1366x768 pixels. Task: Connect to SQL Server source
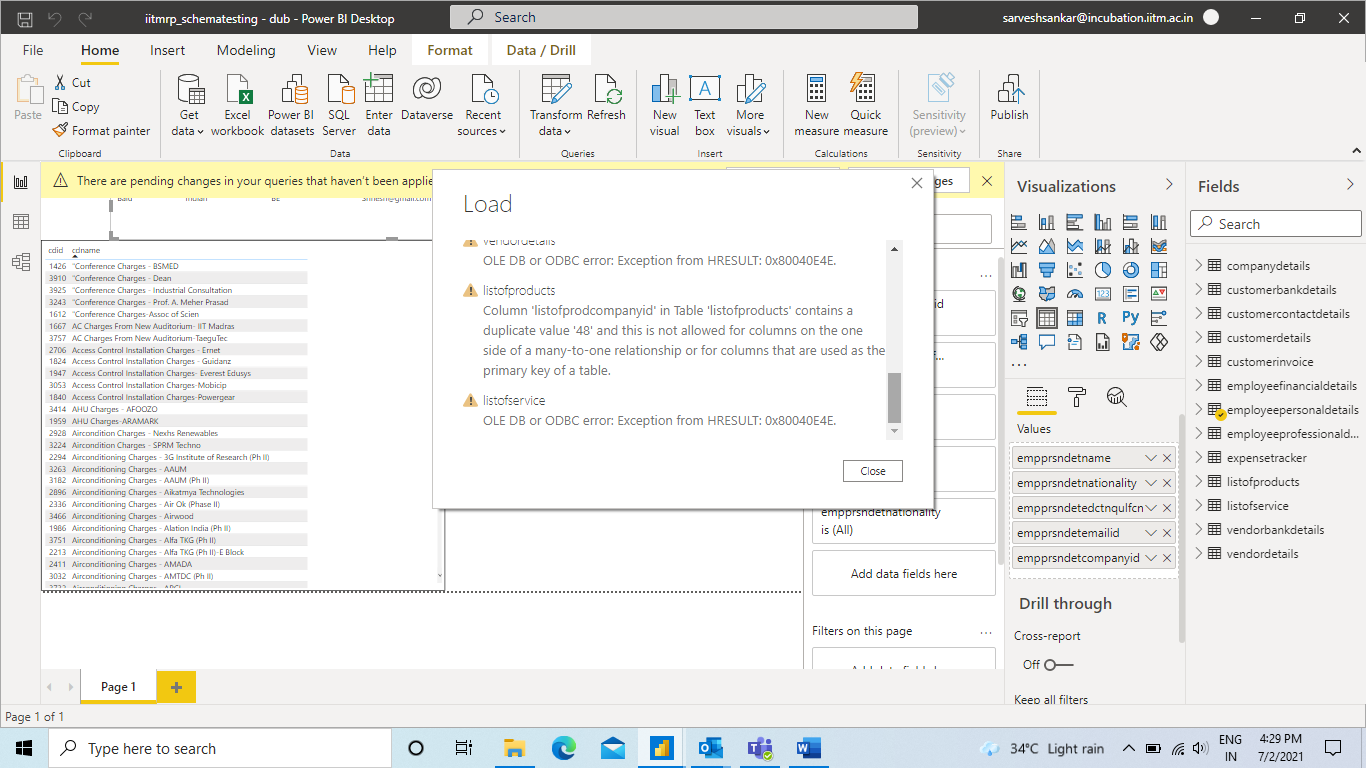pyautogui.click(x=339, y=105)
